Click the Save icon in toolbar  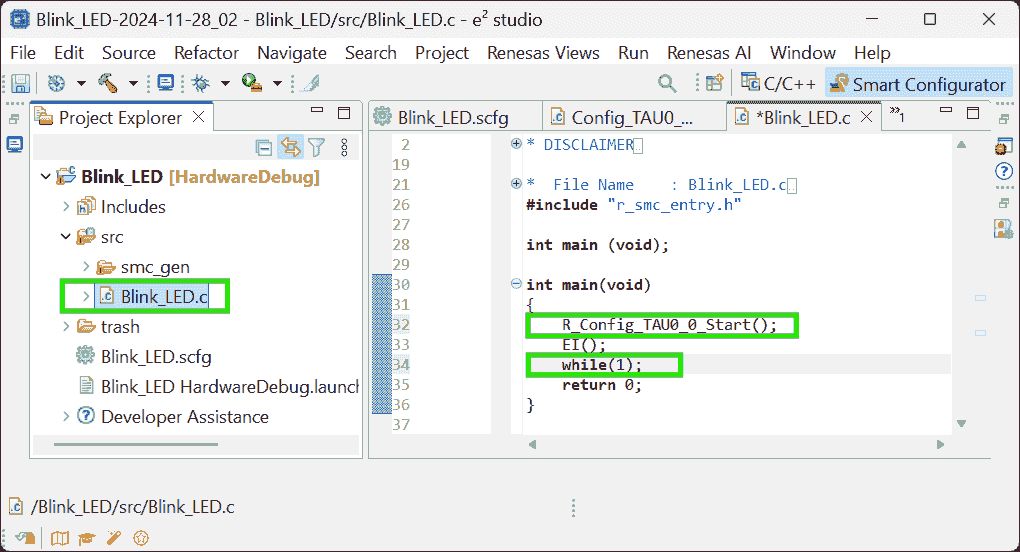click(20, 84)
